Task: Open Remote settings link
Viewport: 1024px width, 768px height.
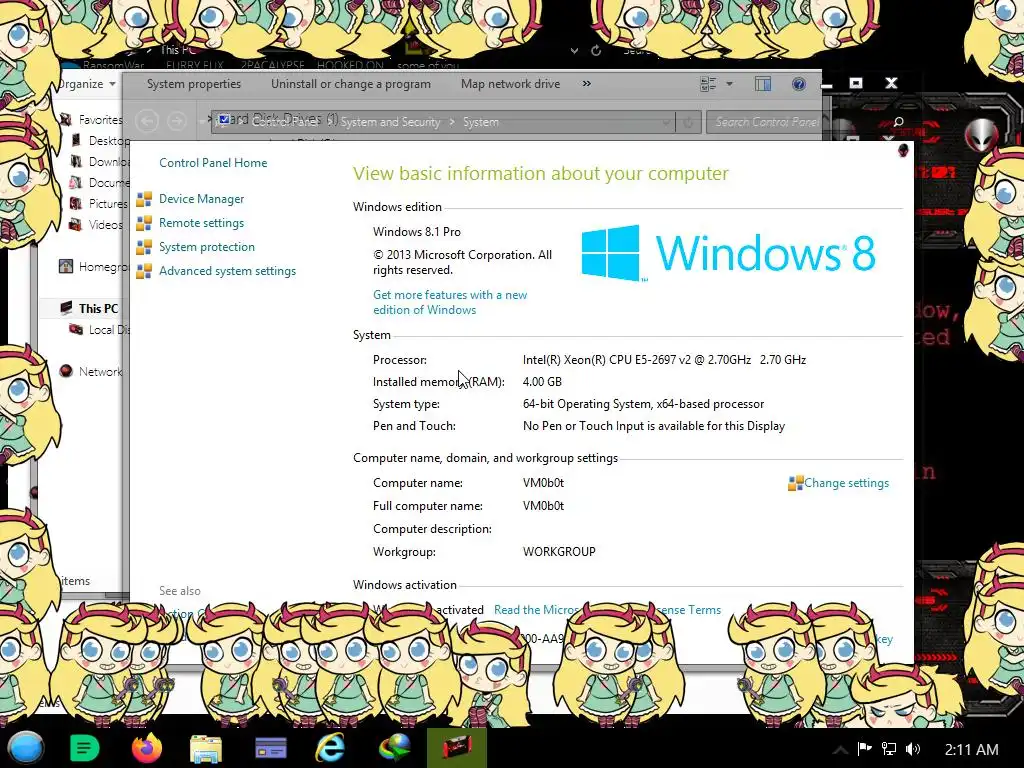Action: (201, 223)
